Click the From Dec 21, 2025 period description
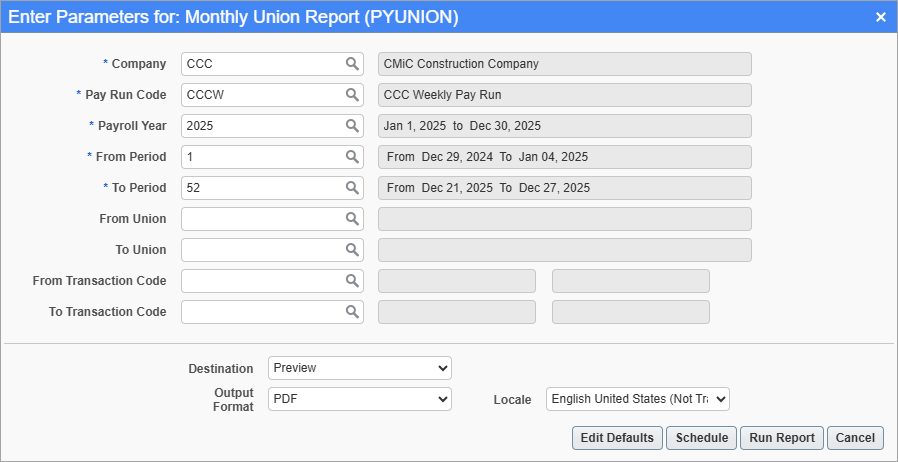This screenshot has height=462, width=898. click(x=565, y=188)
